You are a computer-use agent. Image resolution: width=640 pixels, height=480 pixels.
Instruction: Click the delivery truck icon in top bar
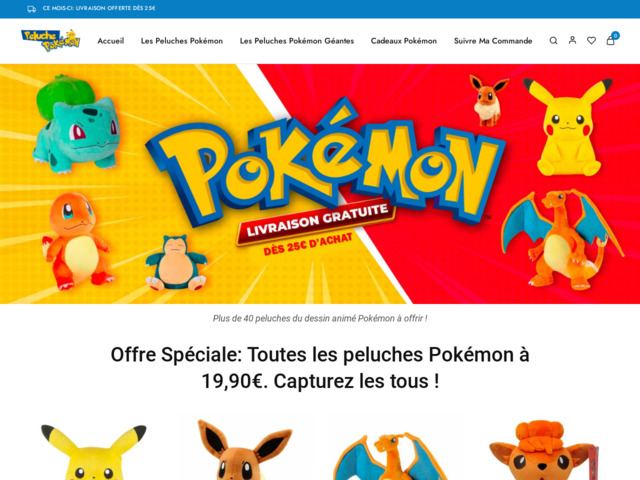tap(31, 9)
